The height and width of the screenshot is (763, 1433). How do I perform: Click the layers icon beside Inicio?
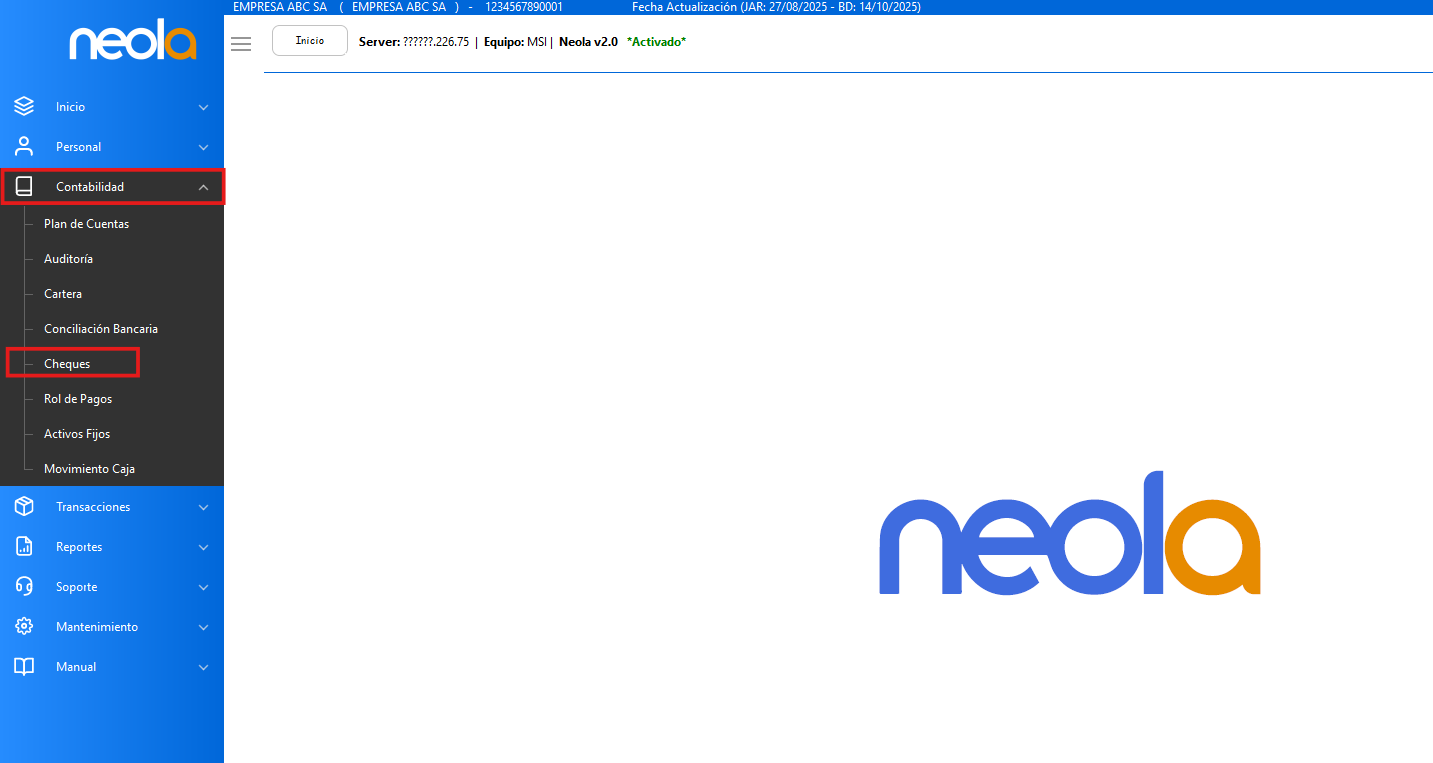[24, 107]
